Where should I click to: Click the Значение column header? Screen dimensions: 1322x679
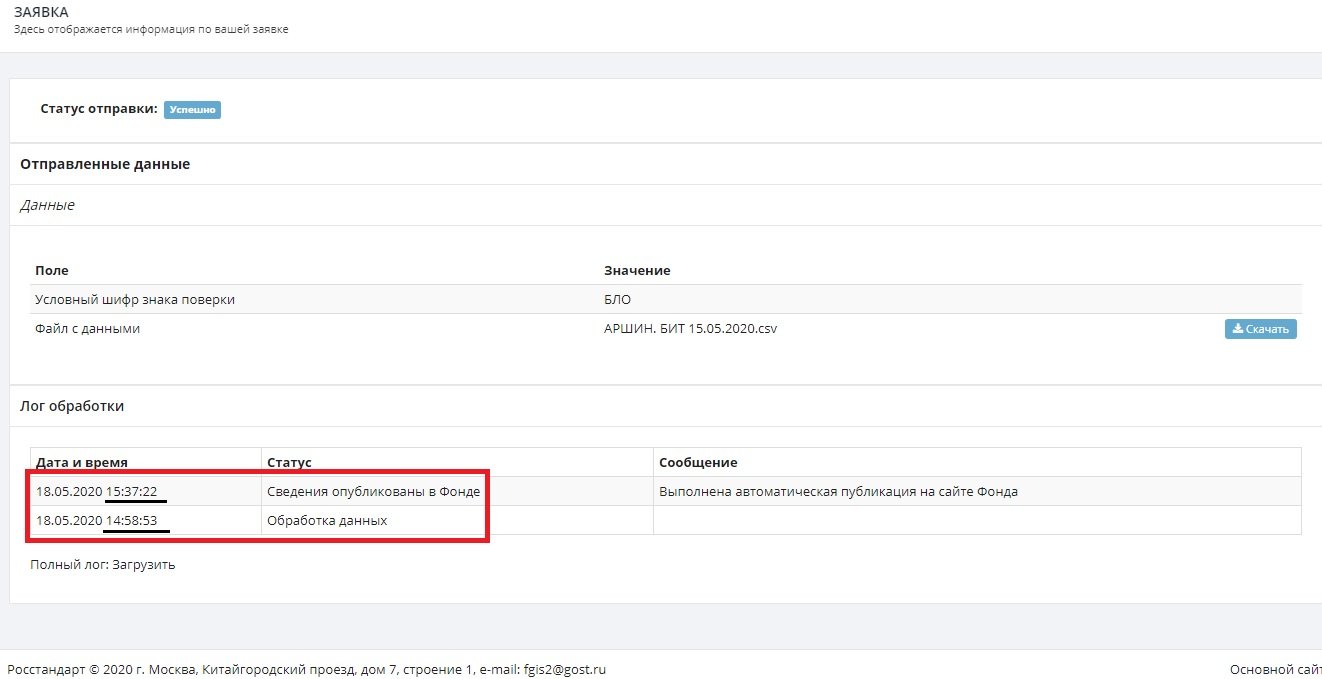[637, 271]
